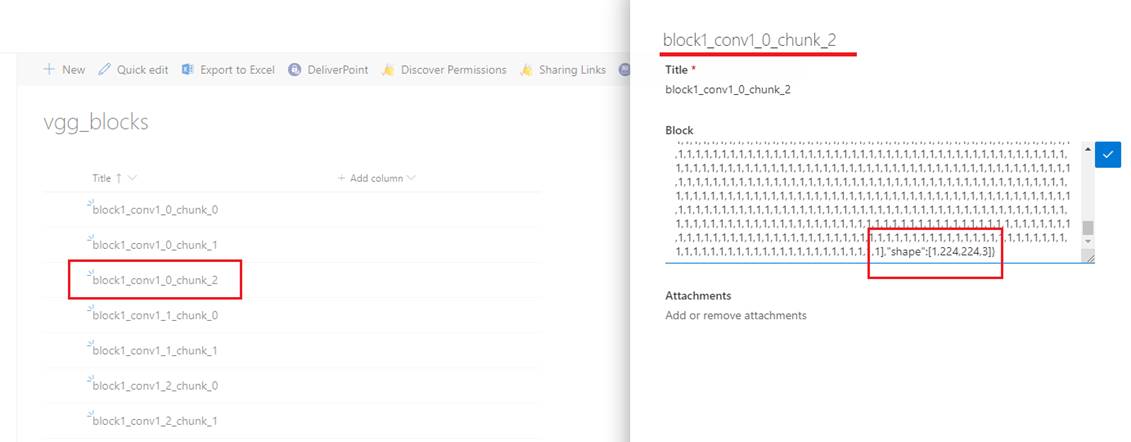Open DeliverPoint from the toolbar icon
This screenshot has width=1131, height=442.
pyautogui.click(x=294, y=70)
